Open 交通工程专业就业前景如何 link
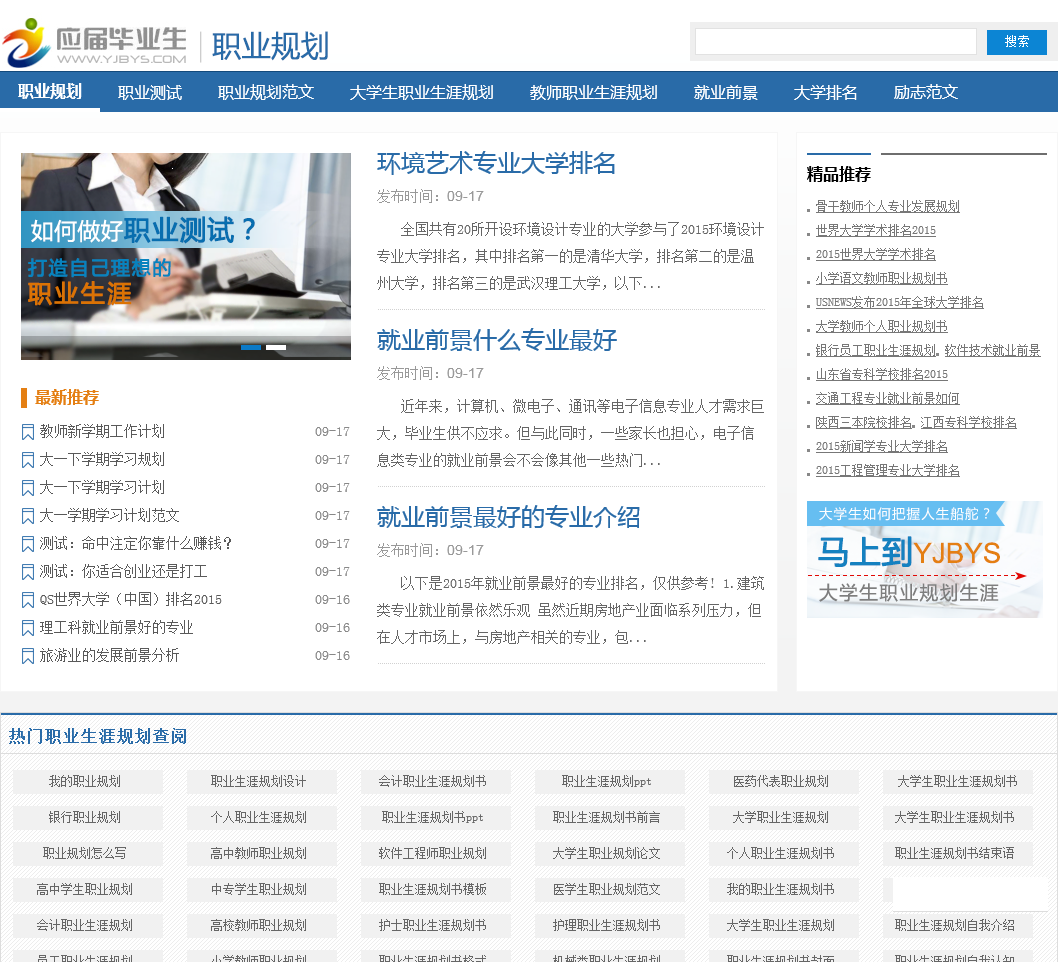Screen dimensions: 1058x962 [887, 399]
